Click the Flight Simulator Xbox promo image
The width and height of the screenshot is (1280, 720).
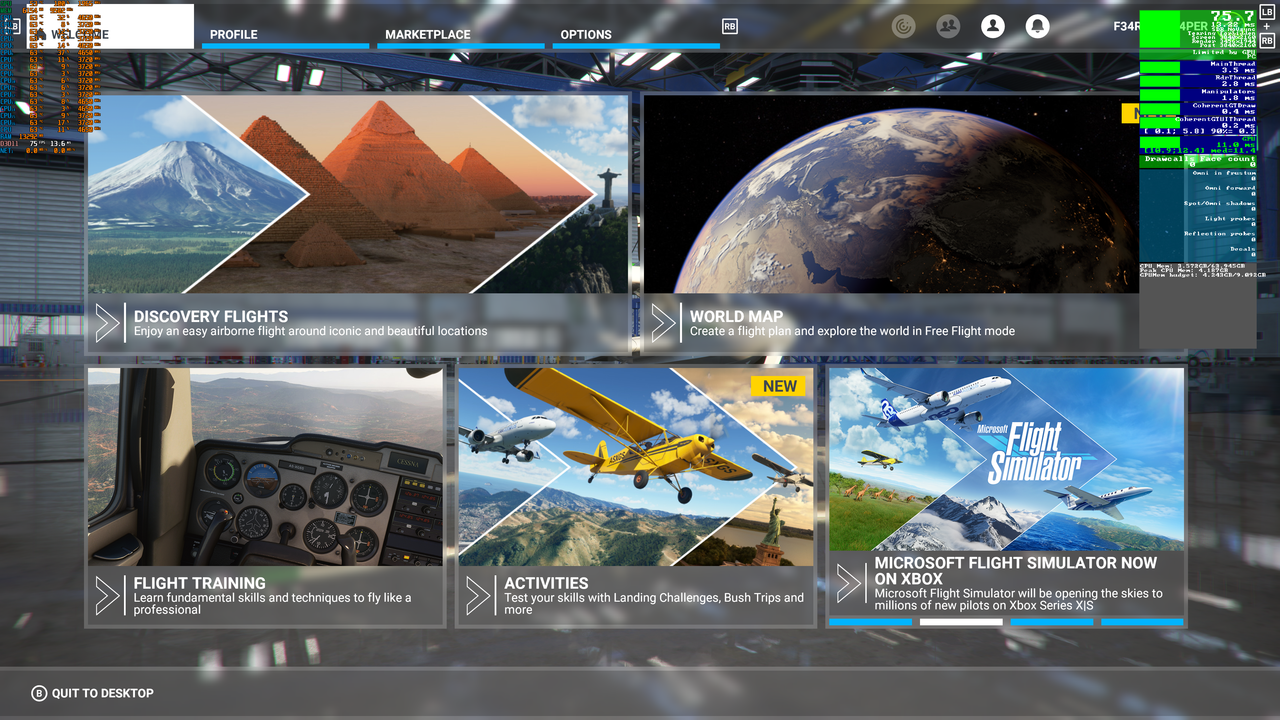[1006, 459]
